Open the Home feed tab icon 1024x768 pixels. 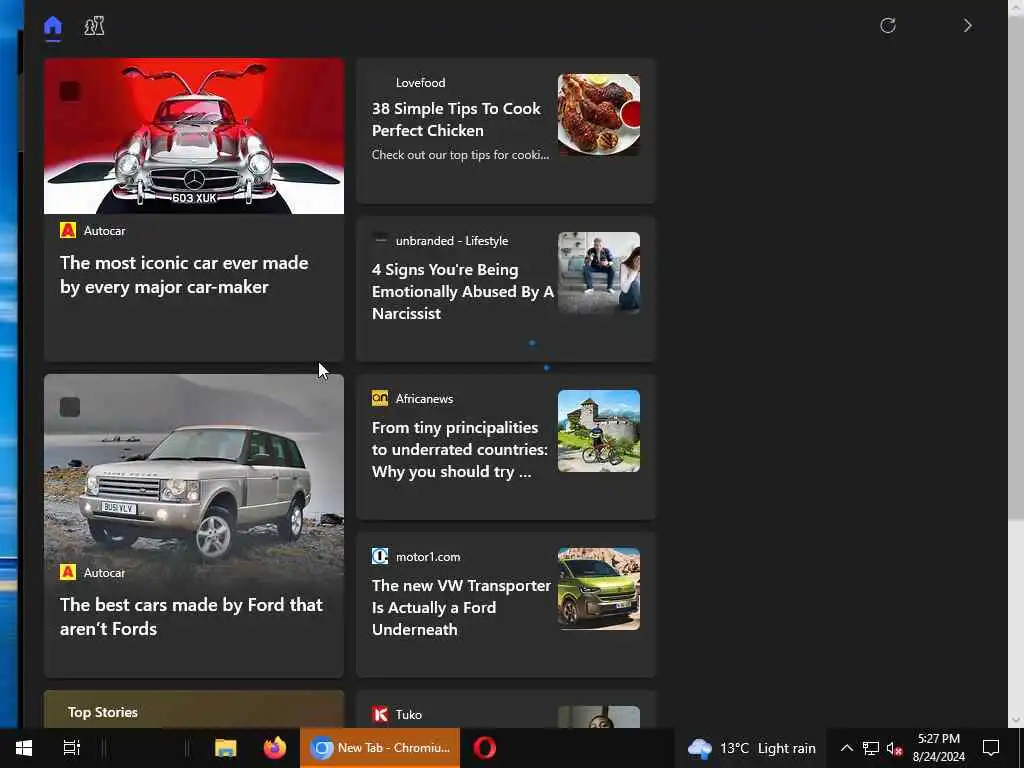(53, 26)
